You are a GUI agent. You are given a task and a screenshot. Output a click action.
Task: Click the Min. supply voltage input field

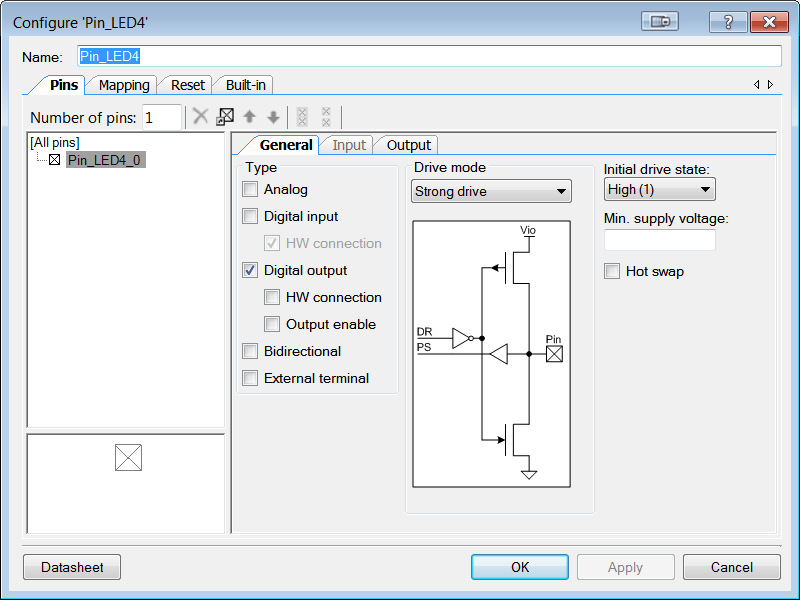659,240
